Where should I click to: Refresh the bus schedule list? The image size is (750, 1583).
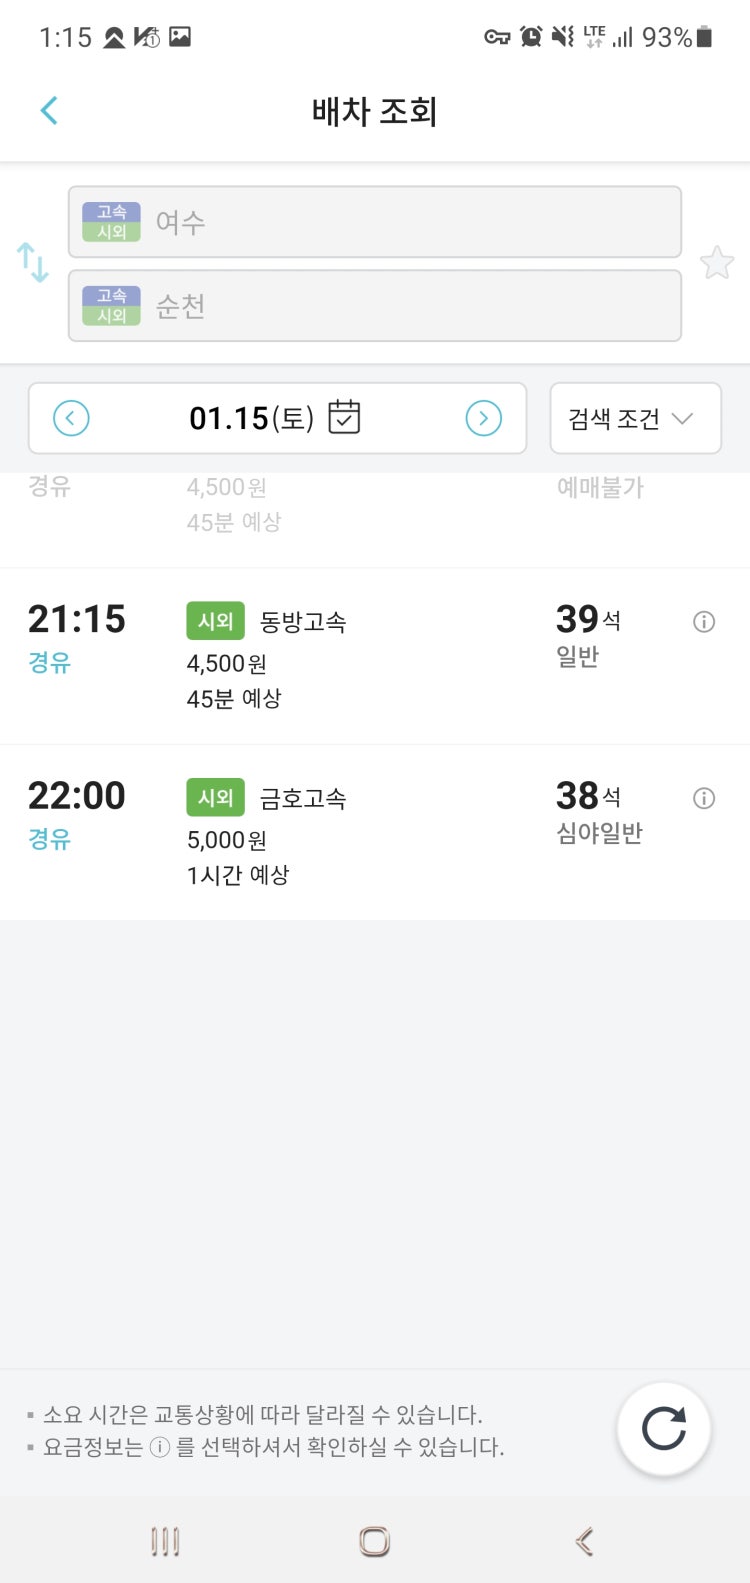pyautogui.click(x=664, y=1429)
